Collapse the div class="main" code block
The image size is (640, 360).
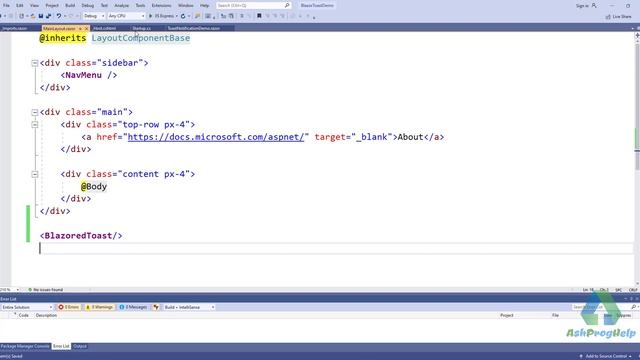tap(35, 112)
